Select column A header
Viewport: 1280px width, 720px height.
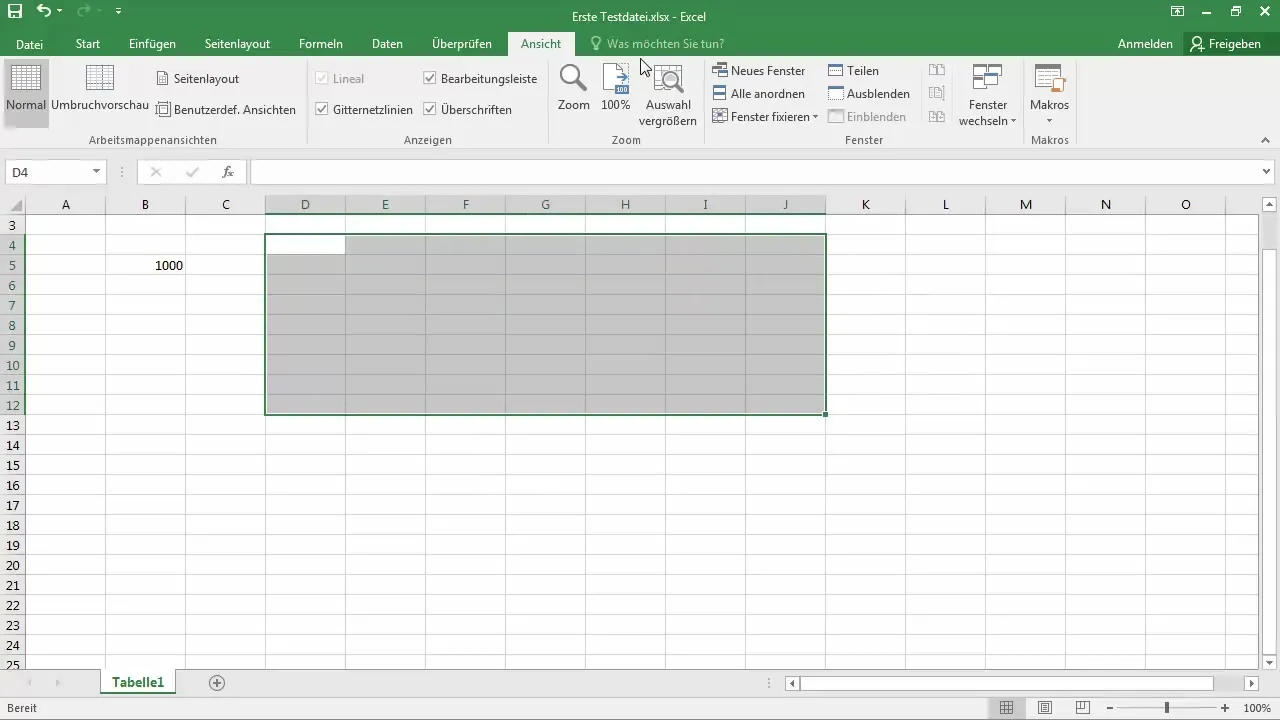66,205
